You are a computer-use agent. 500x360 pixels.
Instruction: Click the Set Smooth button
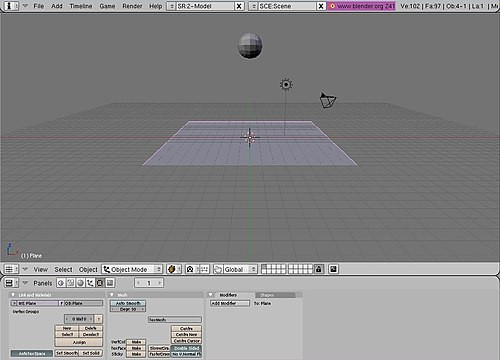[x=67, y=353]
